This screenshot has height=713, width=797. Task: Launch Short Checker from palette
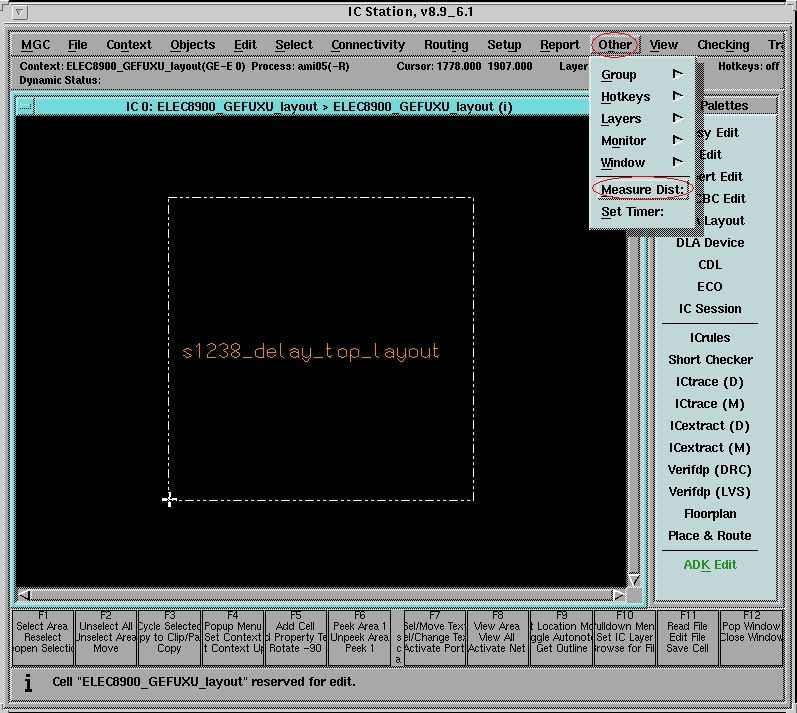710,360
